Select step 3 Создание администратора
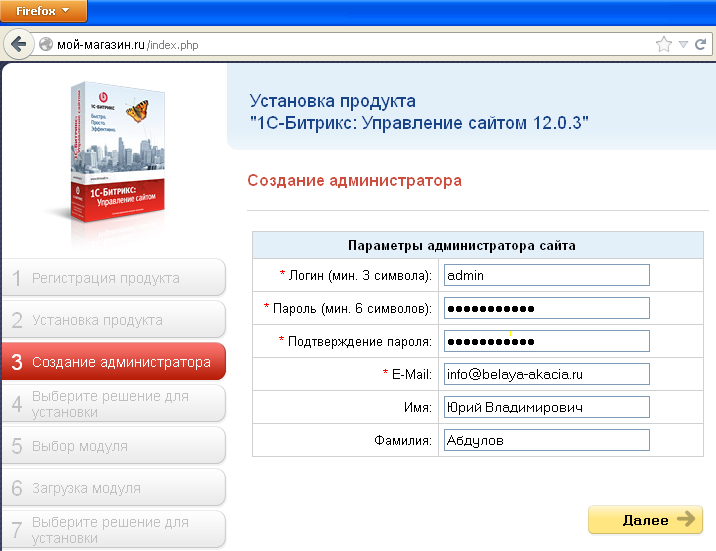 pos(114,362)
